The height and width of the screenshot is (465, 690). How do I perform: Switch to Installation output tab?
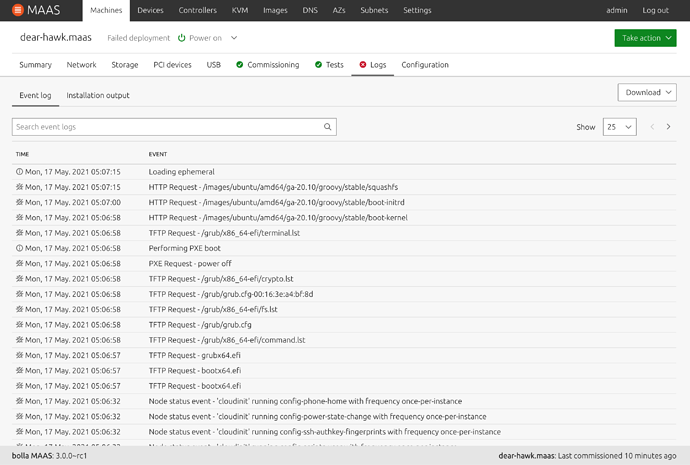(98, 95)
